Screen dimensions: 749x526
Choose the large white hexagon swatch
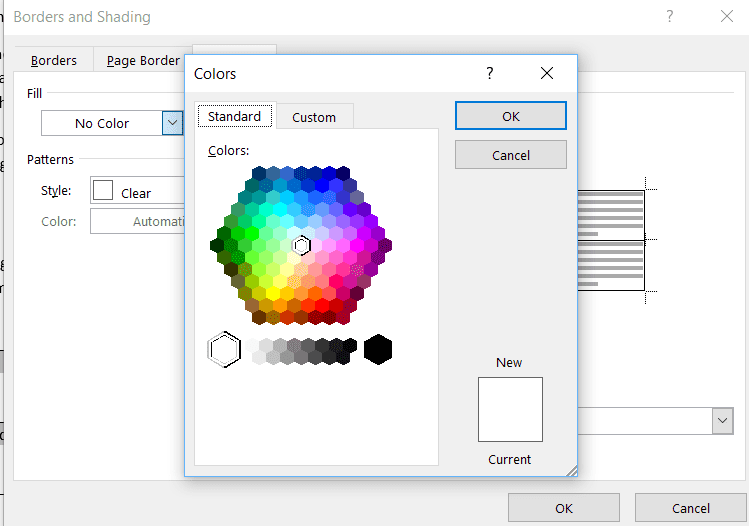pyautogui.click(x=224, y=349)
